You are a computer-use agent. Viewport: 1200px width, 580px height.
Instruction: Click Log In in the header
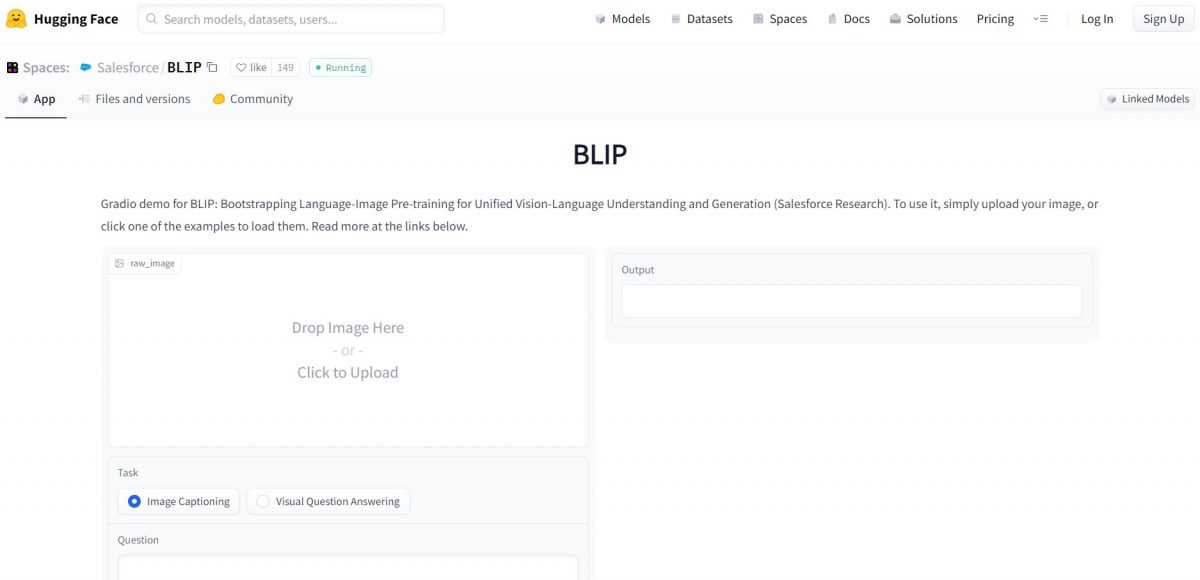[x=1097, y=18]
